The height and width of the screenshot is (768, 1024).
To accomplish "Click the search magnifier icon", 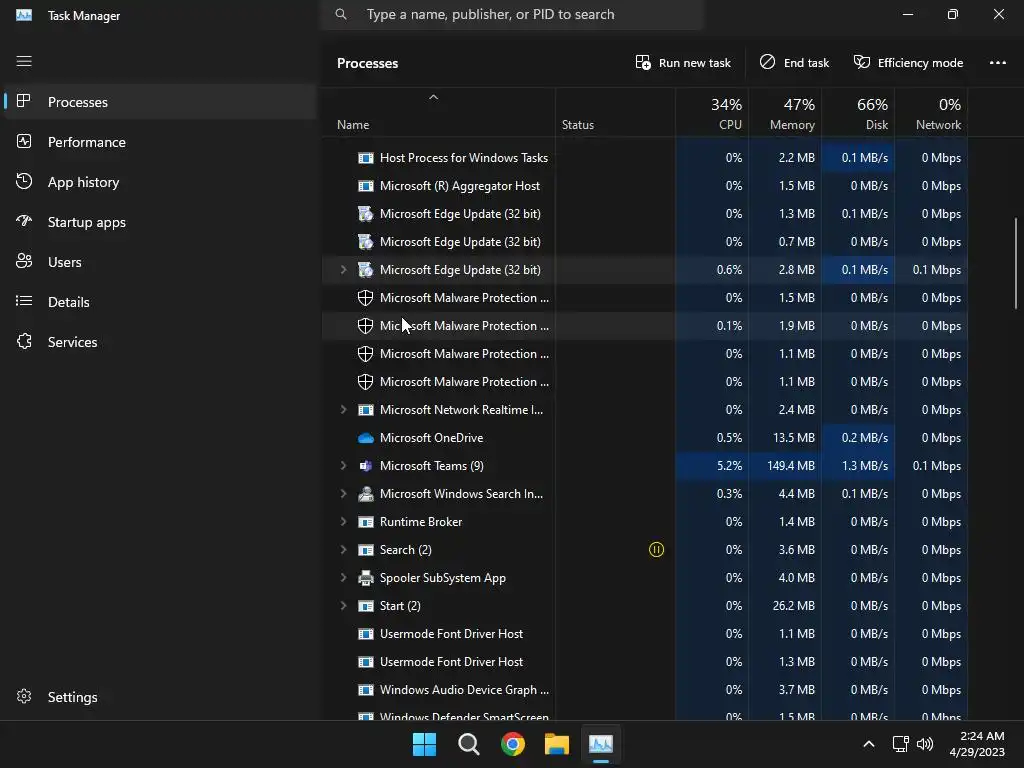I will point(341,14).
